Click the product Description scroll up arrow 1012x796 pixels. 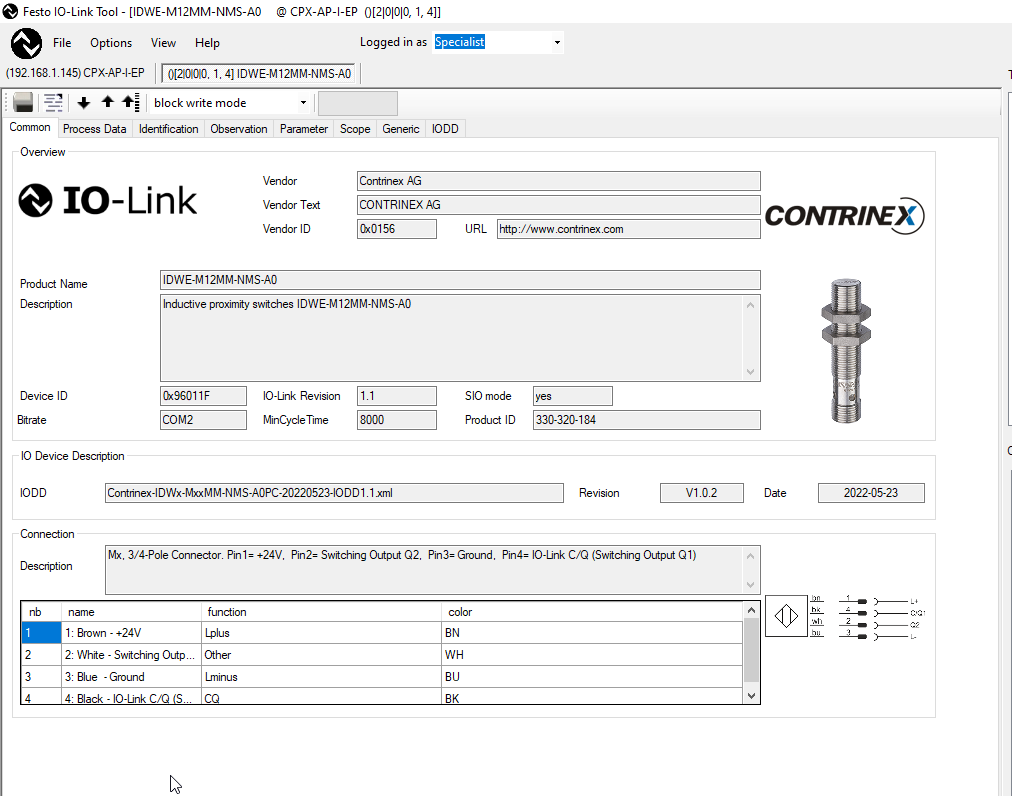pos(751,305)
